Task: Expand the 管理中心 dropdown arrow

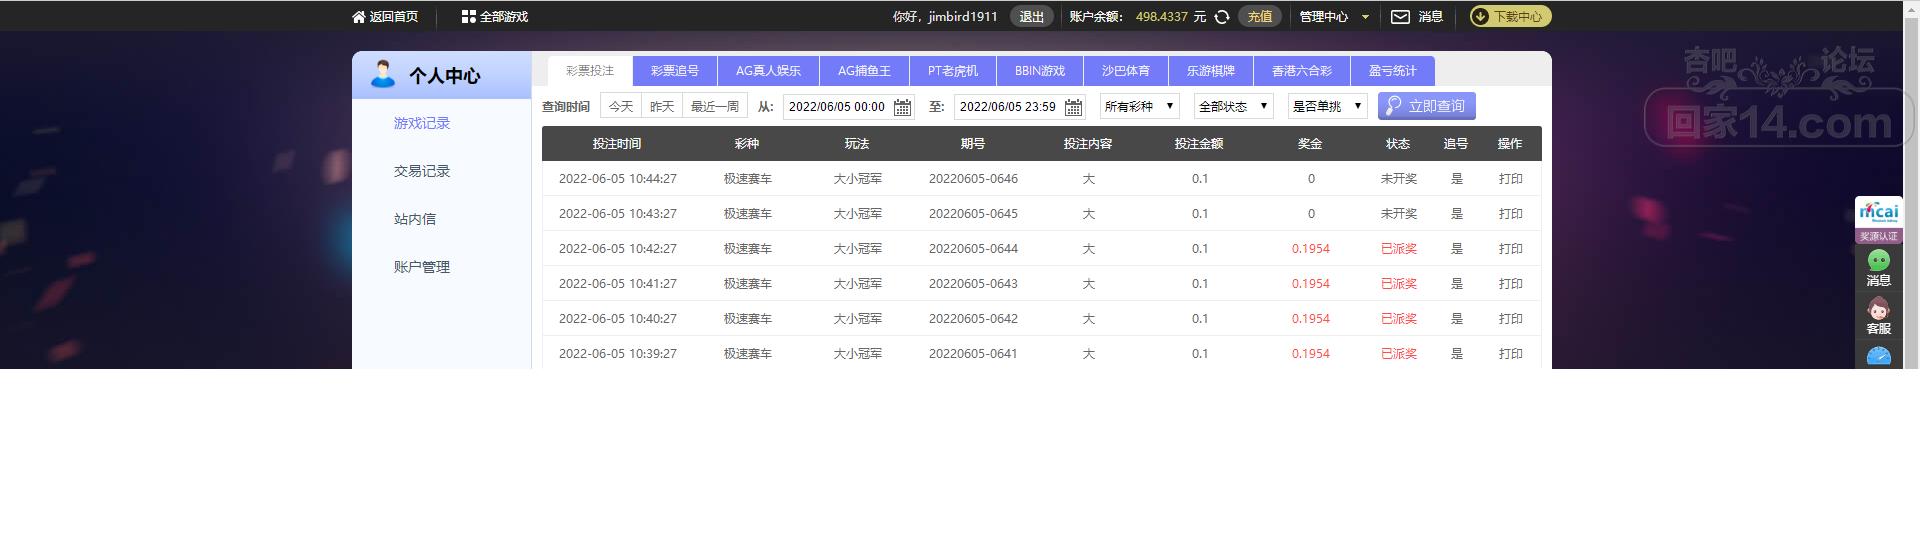Action: (1365, 17)
